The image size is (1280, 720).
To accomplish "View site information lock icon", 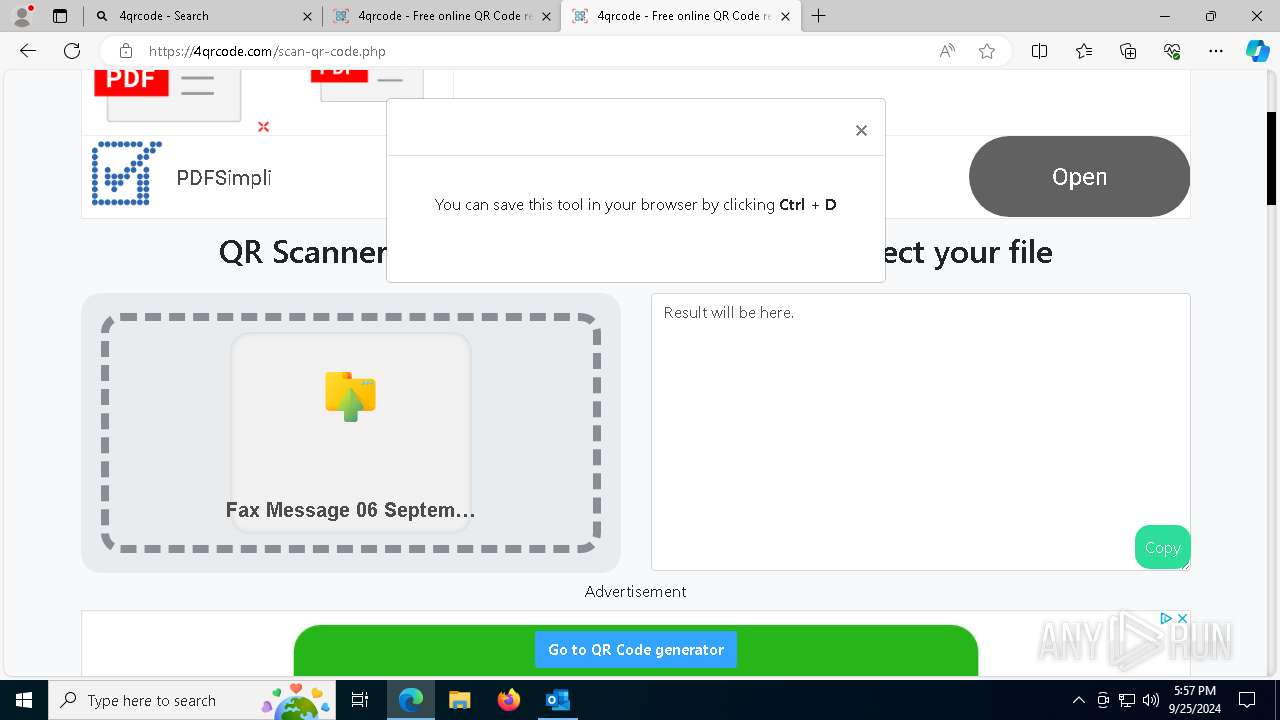I will pos(126,51).
